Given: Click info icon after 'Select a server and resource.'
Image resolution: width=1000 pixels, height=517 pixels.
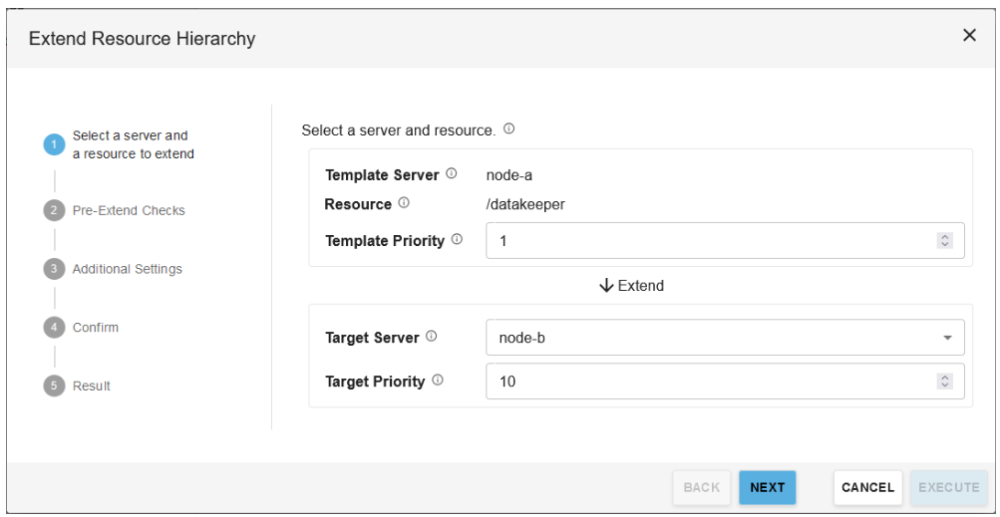Looking at the screenshot, I should (509, 129).
